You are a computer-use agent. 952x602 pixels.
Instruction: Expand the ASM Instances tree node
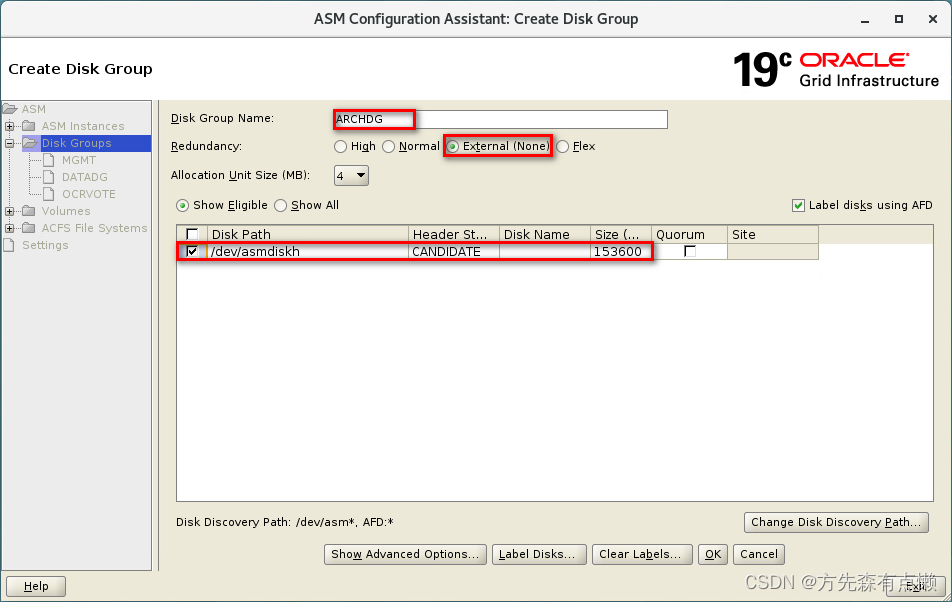[10, 126]
